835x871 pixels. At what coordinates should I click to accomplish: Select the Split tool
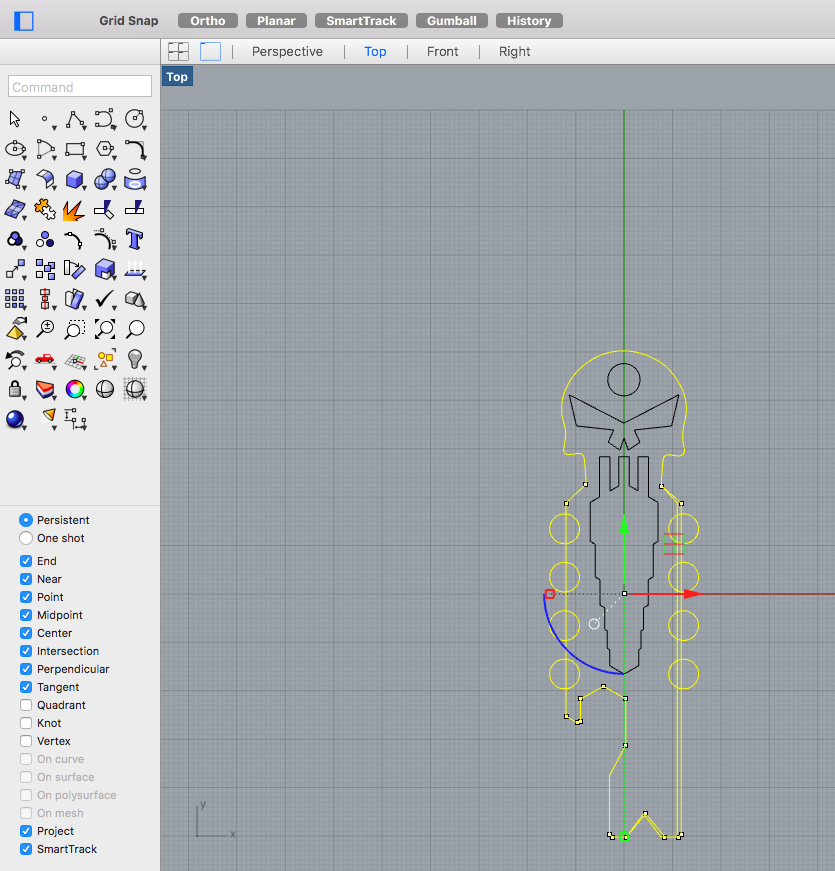pos(134,208)
